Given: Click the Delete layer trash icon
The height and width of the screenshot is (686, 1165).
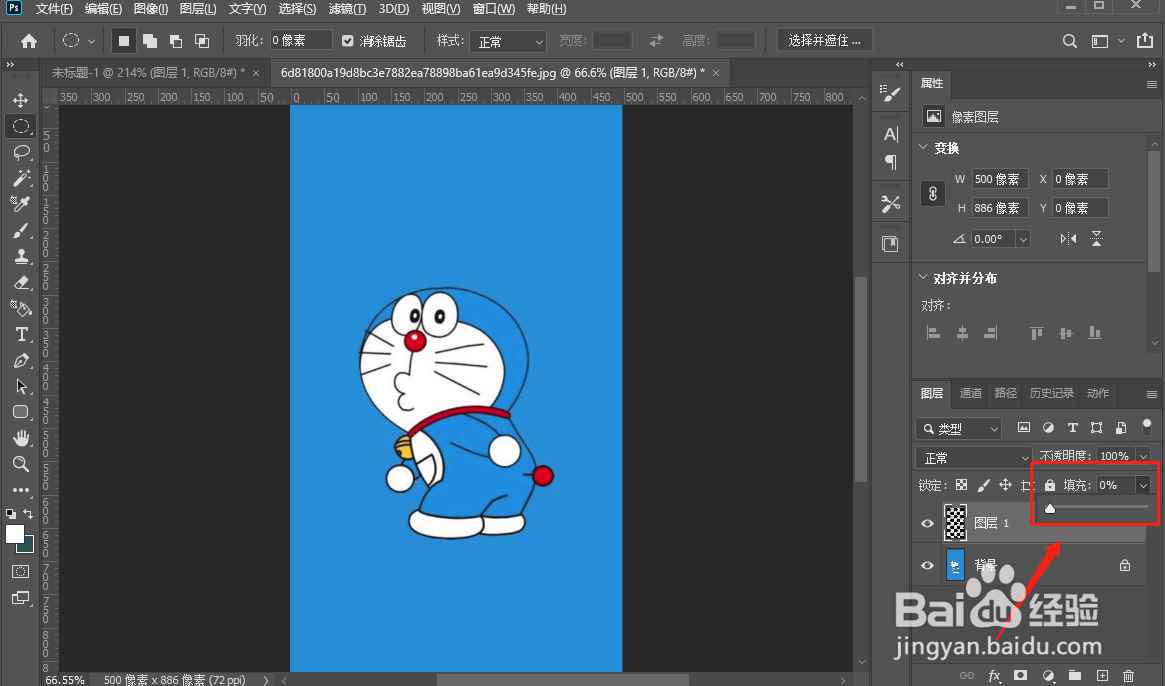Looking at the screenshot, I should click(x=1128, y=675).
